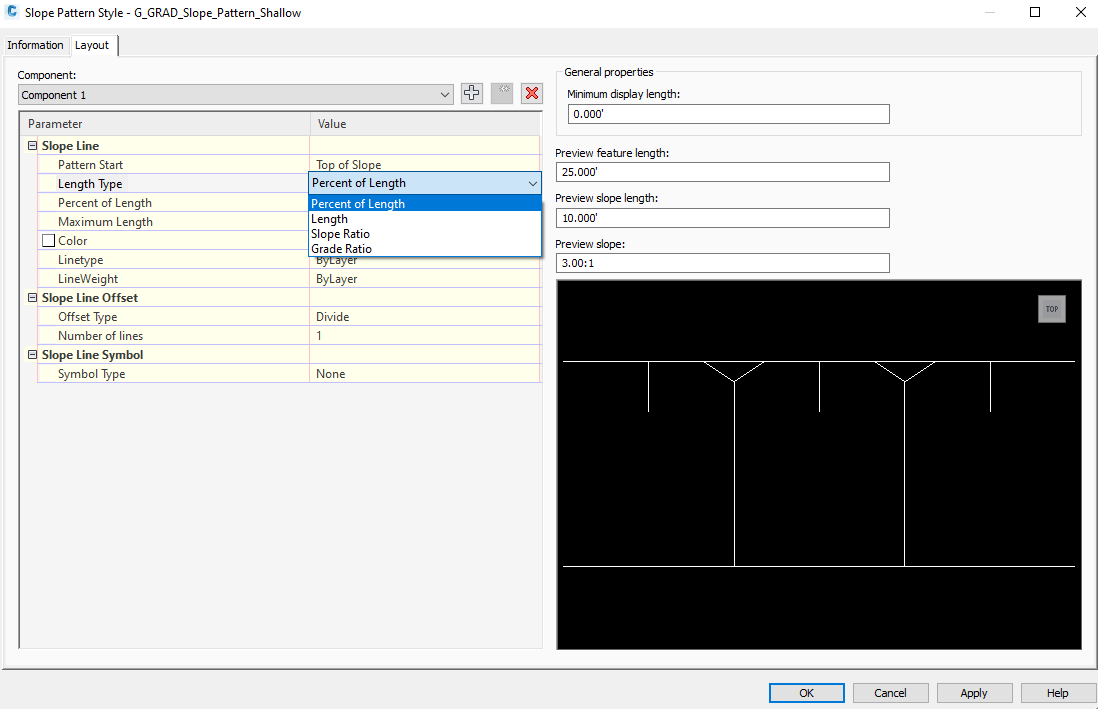
Task: Collapse the Slope Line Offset section
Action: [33, 297]
